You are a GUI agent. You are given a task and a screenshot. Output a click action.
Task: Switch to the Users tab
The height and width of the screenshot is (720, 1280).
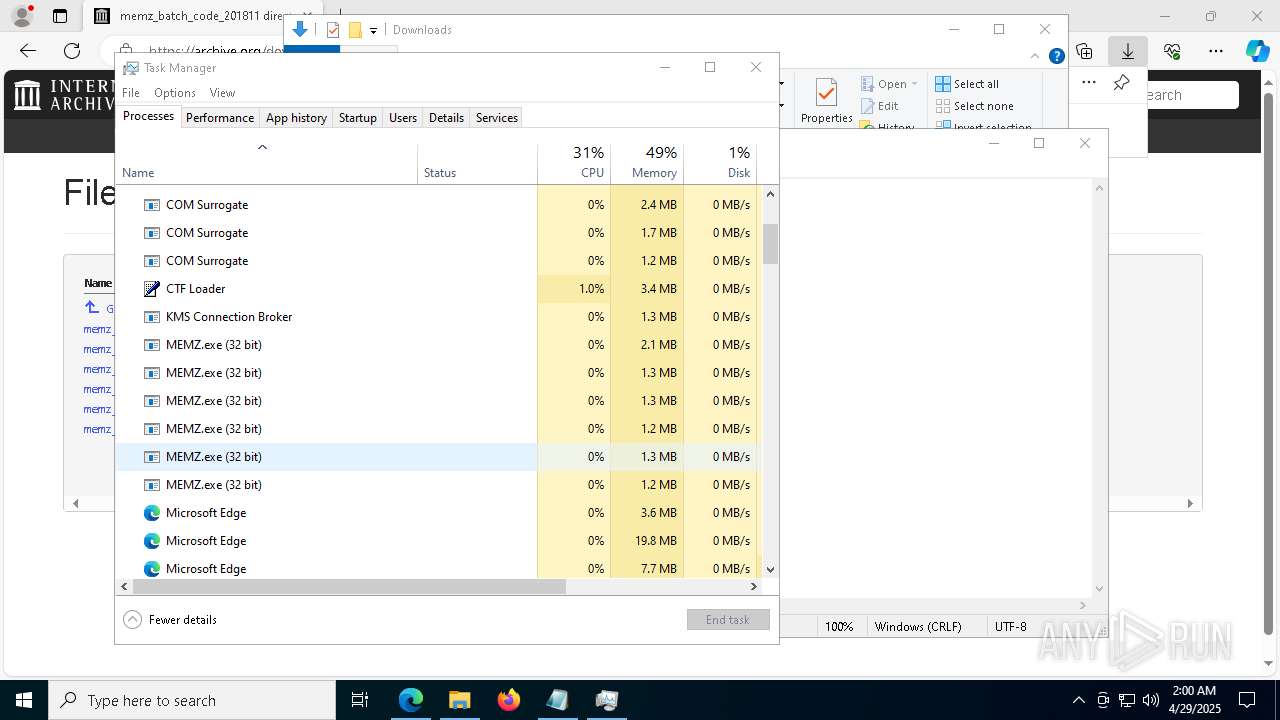pyautogui.click(x=403, y=117)
